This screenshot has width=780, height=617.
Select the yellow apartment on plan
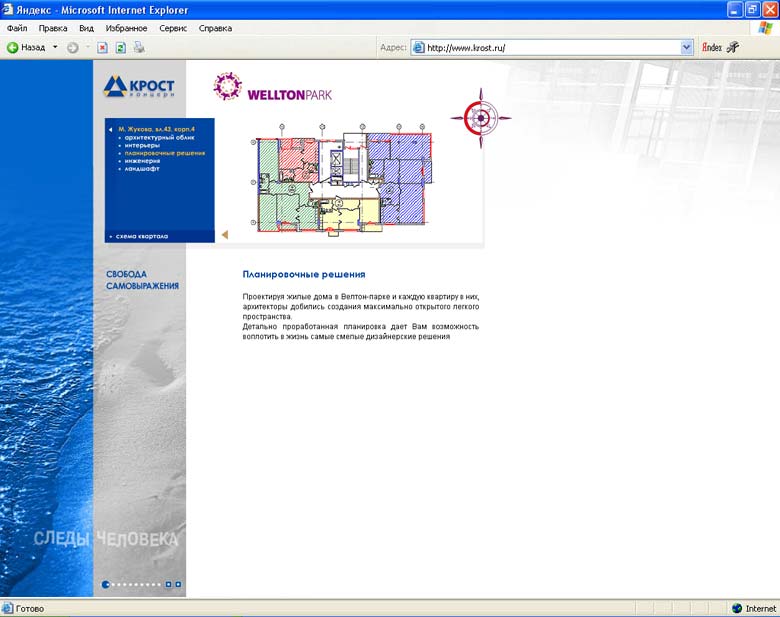coord(350,213)
